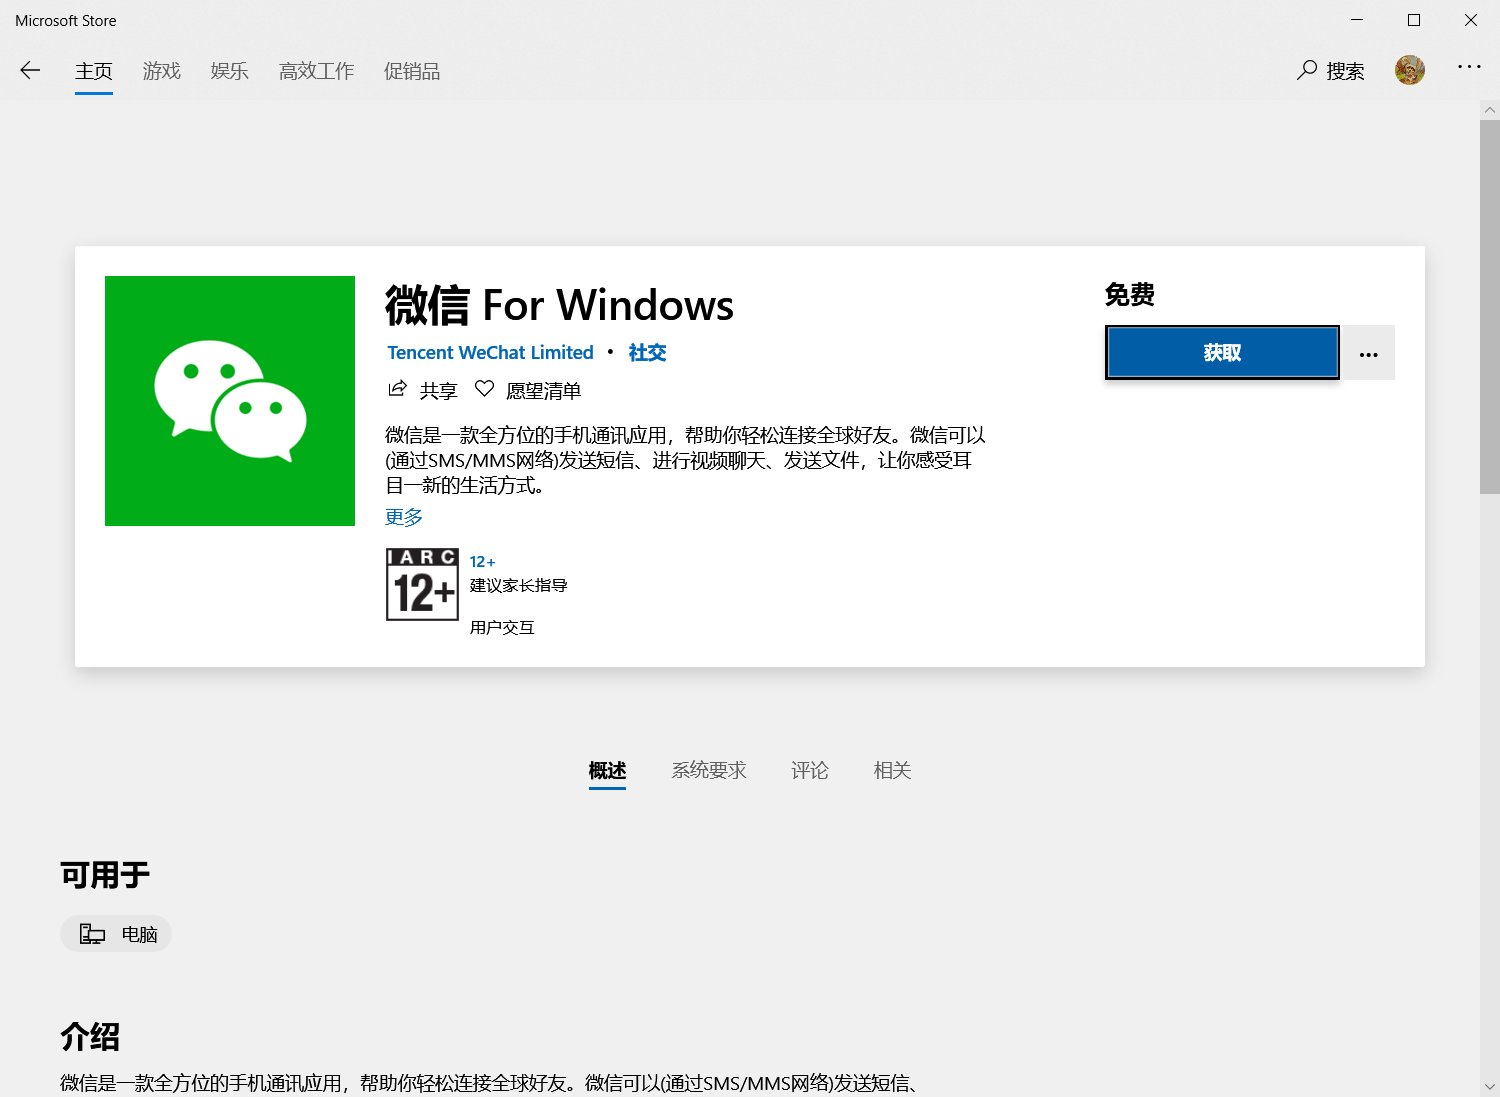
Task: Maximize the Microsoft Store window
Action: [1414, 20]
